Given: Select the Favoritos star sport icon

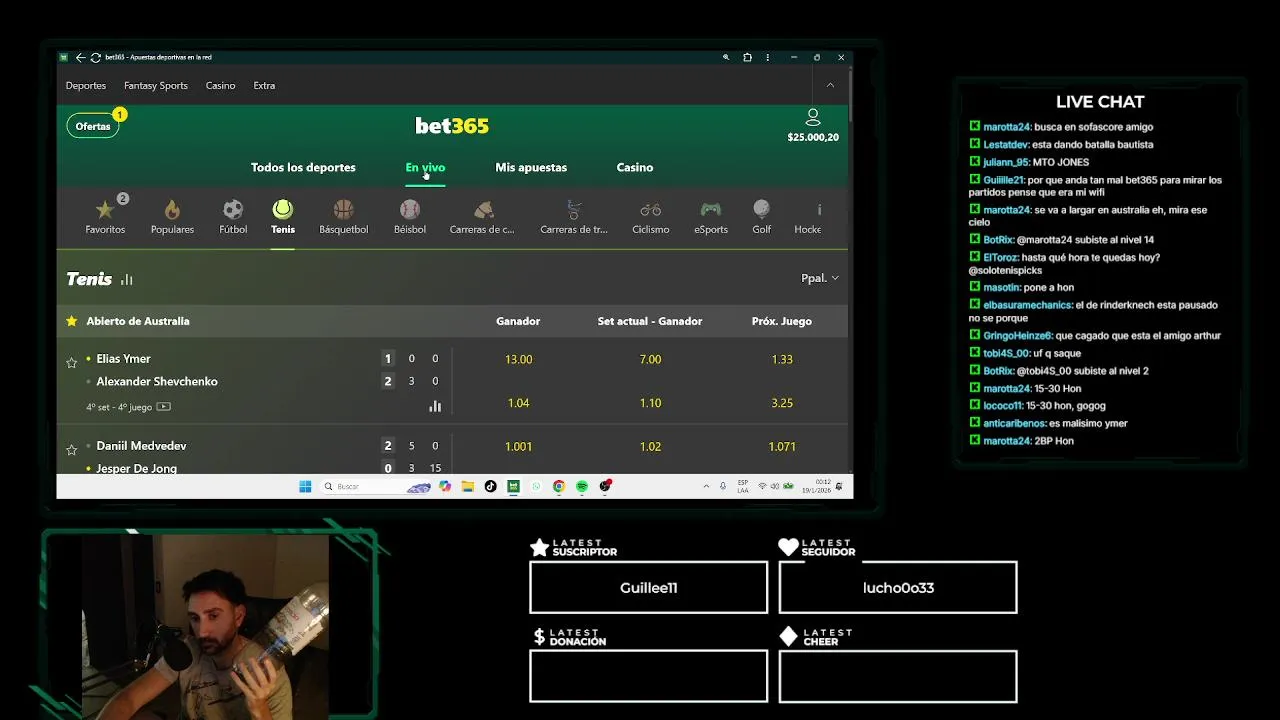Looking at the screenshot, I should (x=105, y=209).
